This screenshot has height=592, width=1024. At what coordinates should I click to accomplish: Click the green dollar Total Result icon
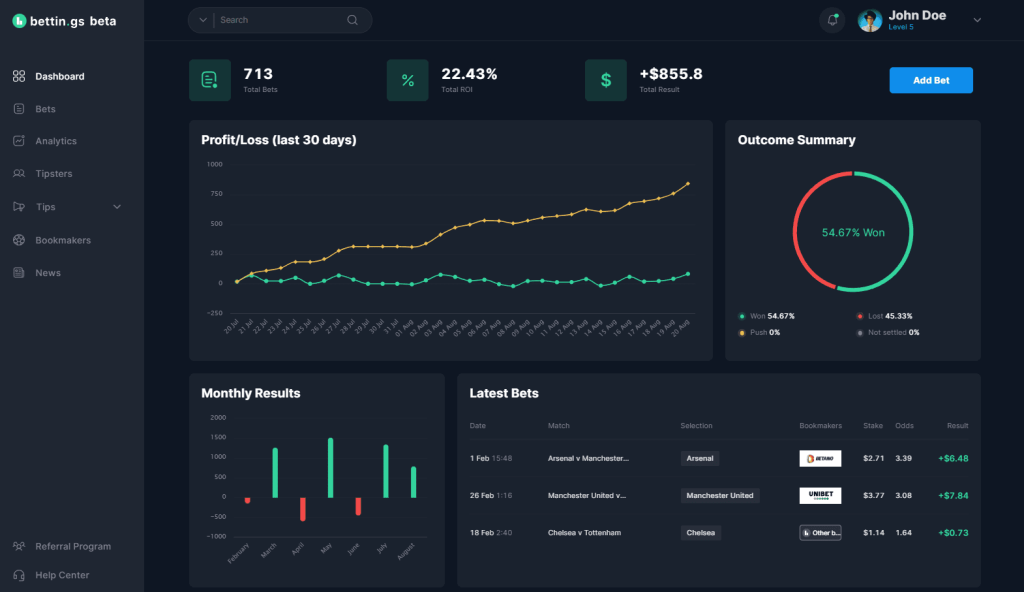click(x=606, y=80)
